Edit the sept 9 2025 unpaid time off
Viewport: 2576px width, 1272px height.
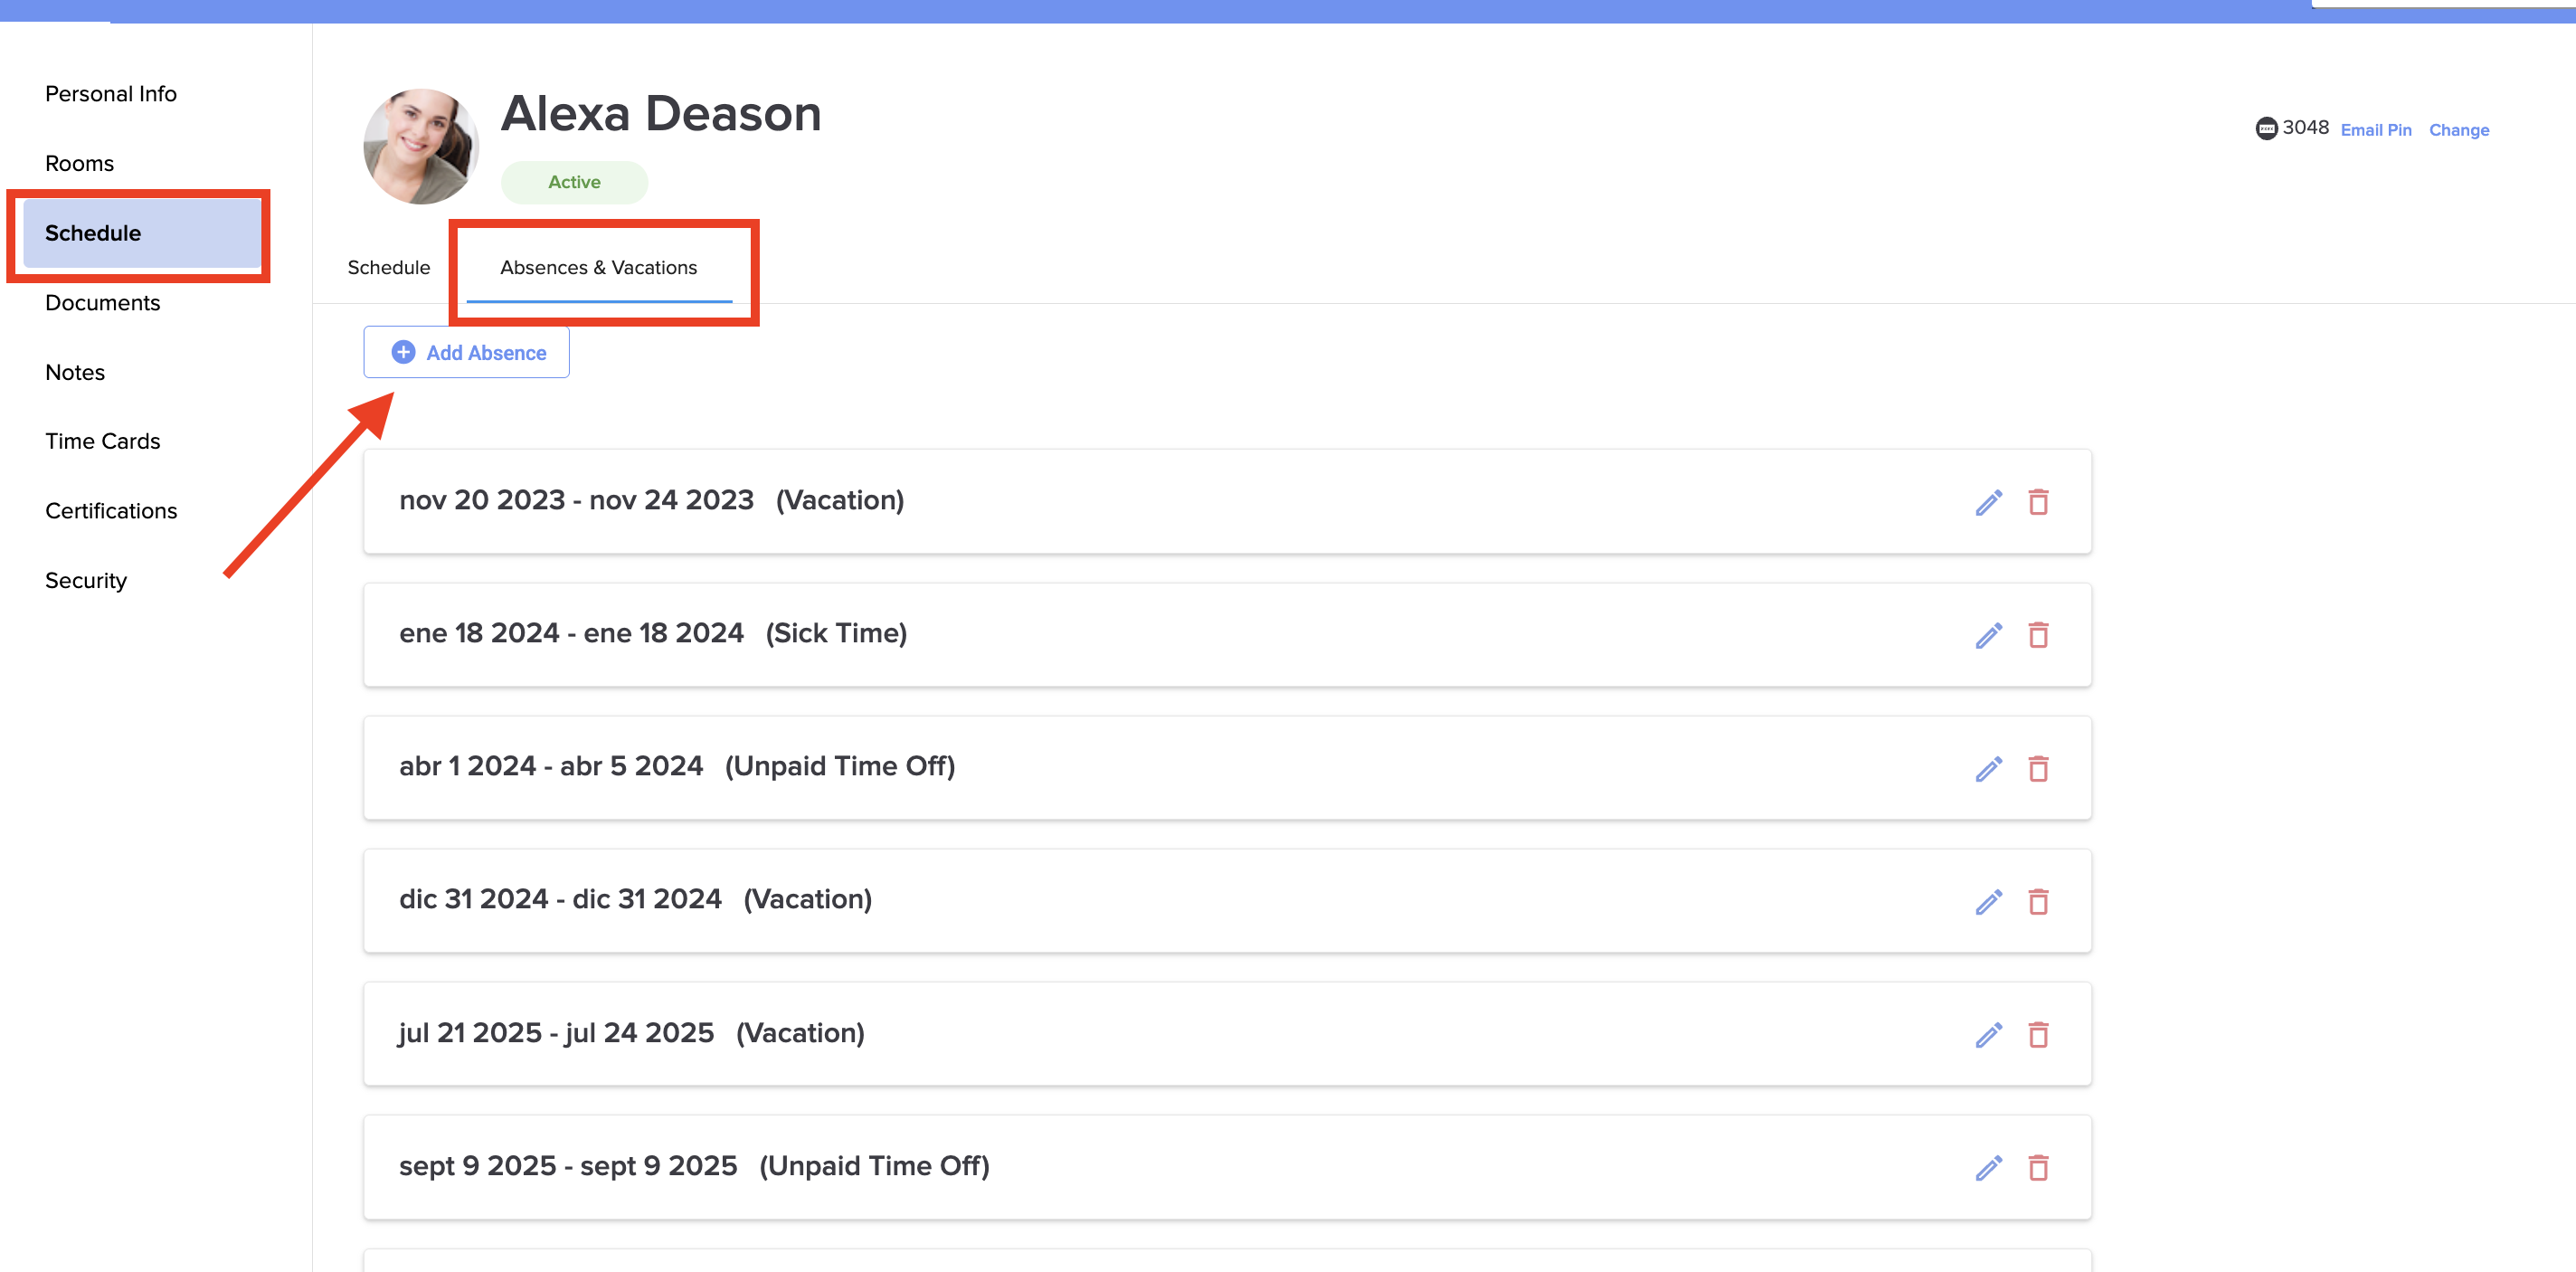[1988, 1167]
